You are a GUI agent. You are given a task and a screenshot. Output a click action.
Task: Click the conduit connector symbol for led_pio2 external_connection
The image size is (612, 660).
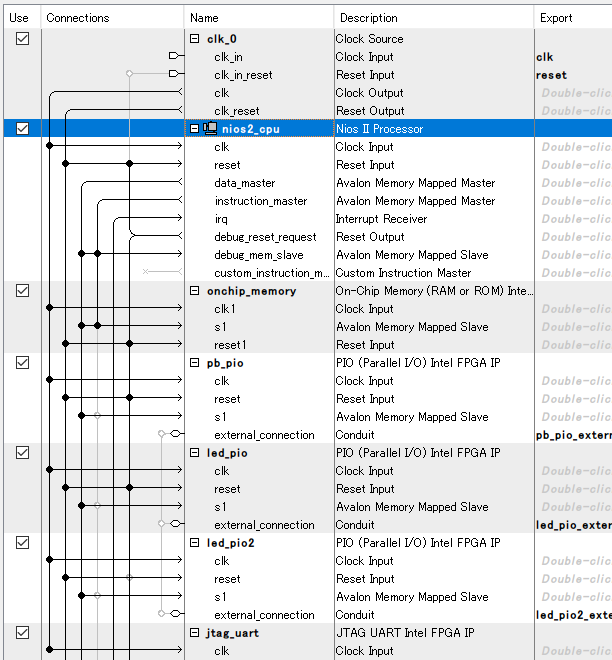[174, 614]
